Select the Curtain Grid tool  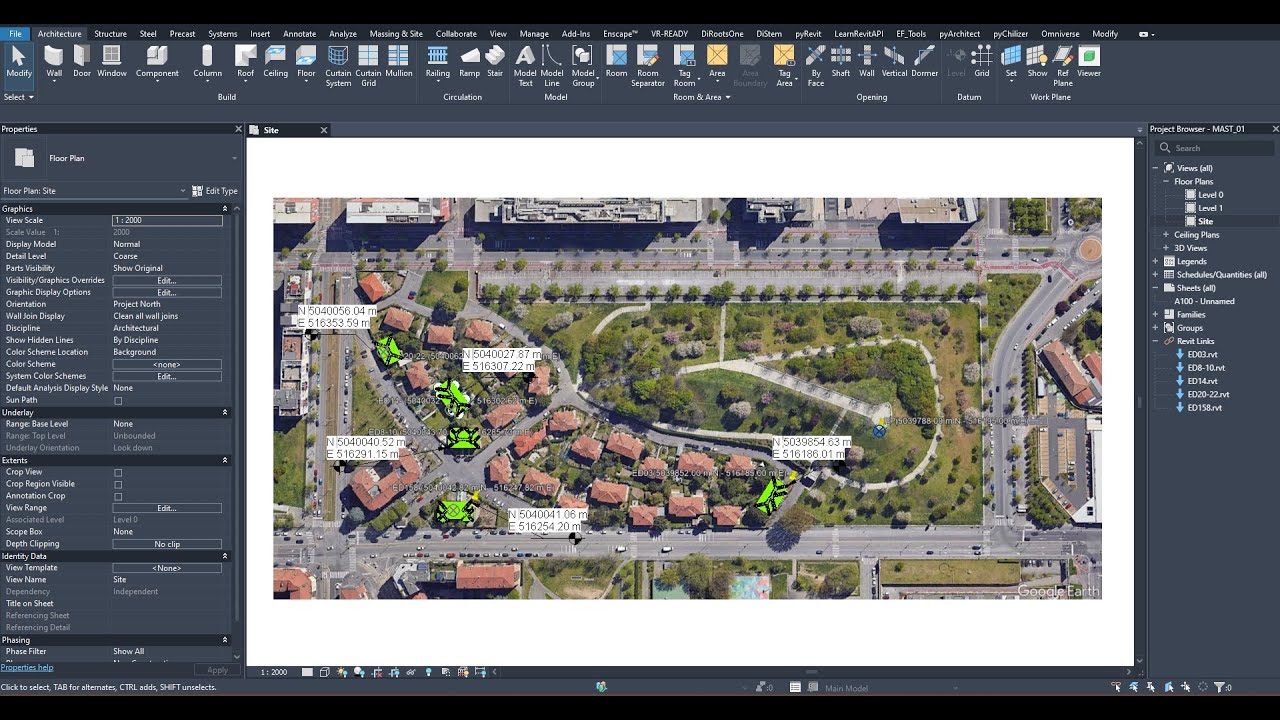click(368, 66)
